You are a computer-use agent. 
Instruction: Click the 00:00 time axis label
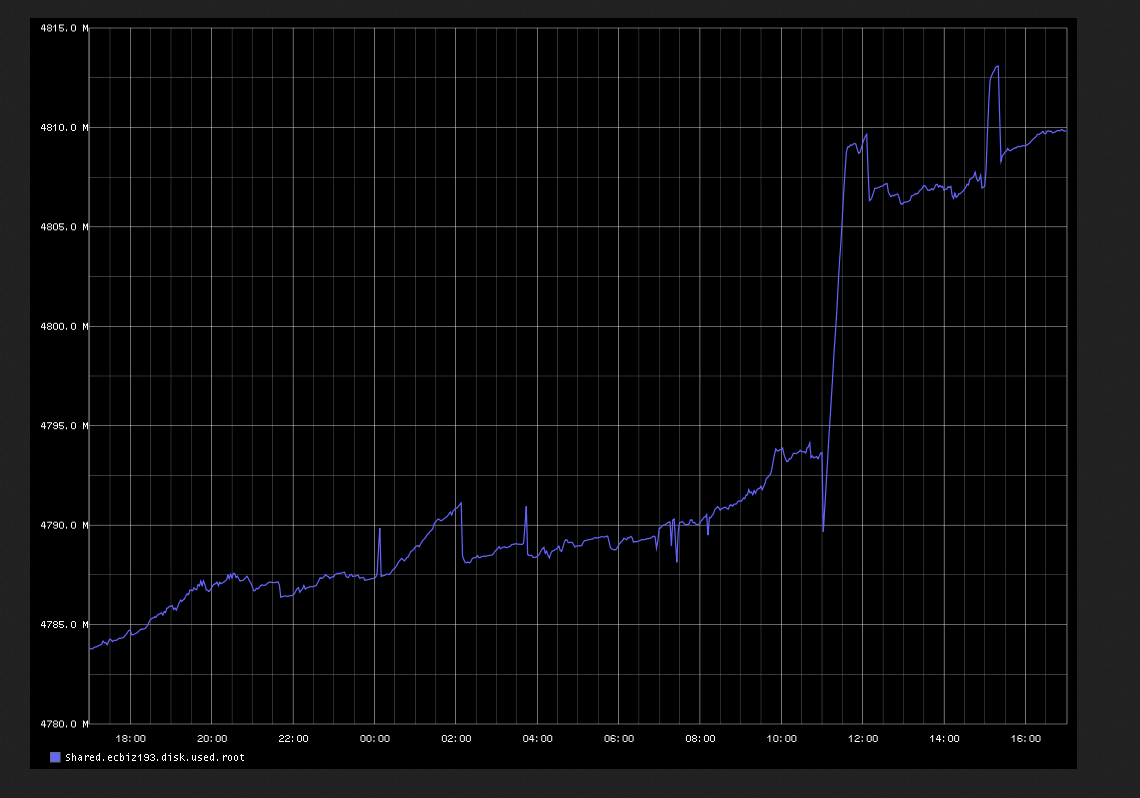click(x=375, y=739)
